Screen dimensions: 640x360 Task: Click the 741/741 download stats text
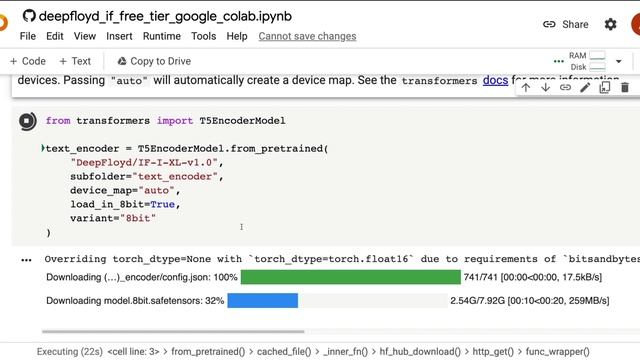click(533, 277)
